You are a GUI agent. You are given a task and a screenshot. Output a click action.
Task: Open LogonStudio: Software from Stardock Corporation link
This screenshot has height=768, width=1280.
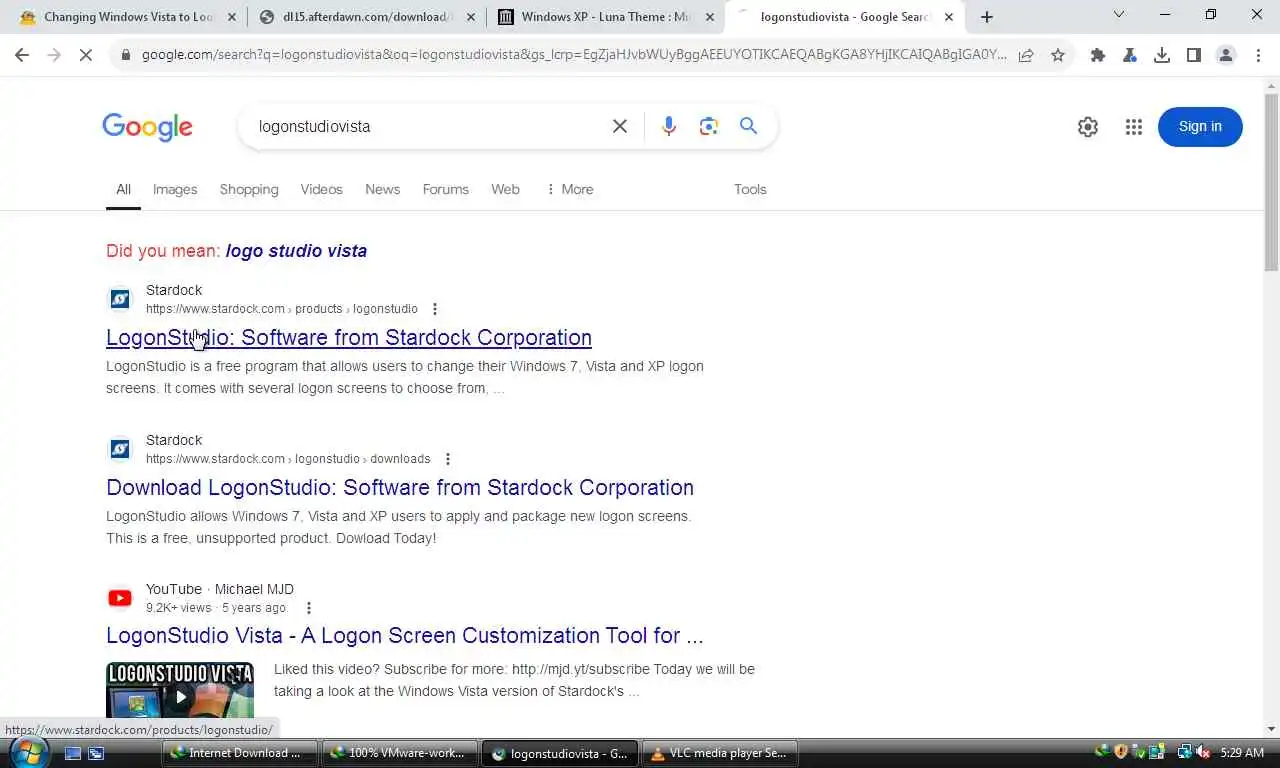tap(349, 337)
